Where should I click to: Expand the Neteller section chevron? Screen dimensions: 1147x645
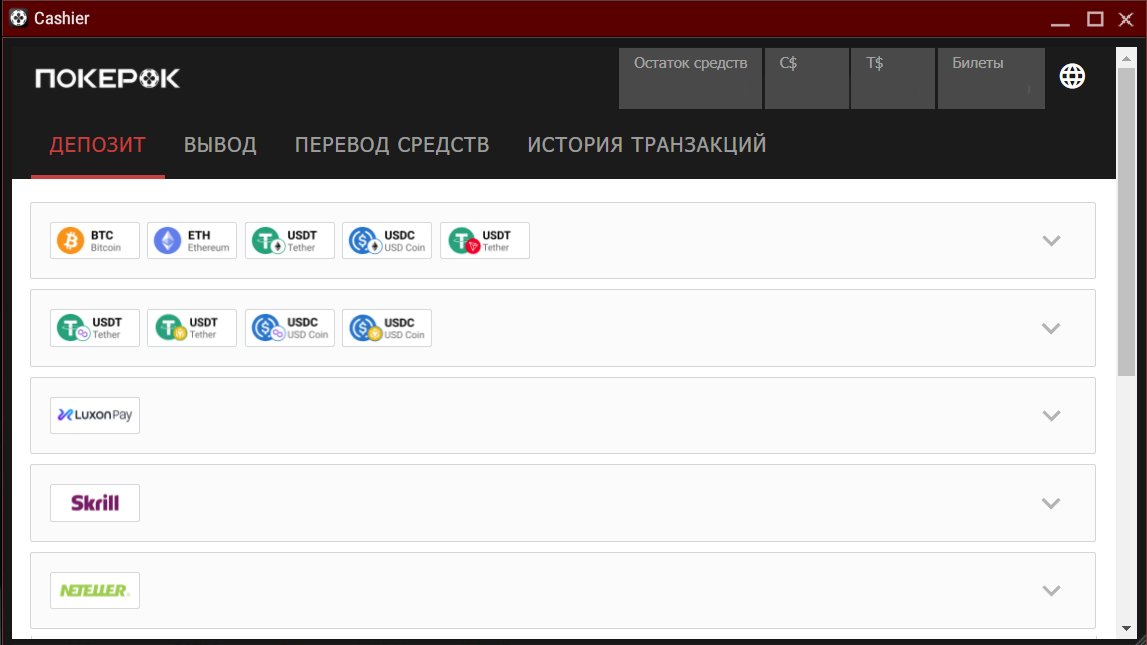(1050, 591)
